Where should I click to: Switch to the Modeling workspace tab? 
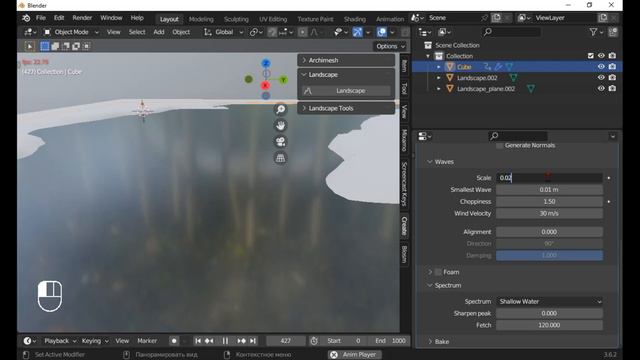pos(201,19)
